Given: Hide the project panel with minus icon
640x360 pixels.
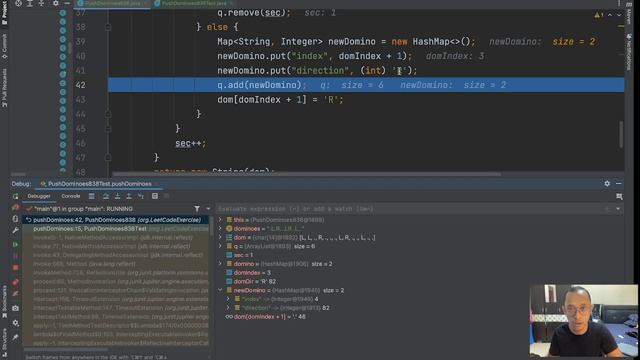Looking at the screenshot, I should pyautogui.click(x=67, y=3).
